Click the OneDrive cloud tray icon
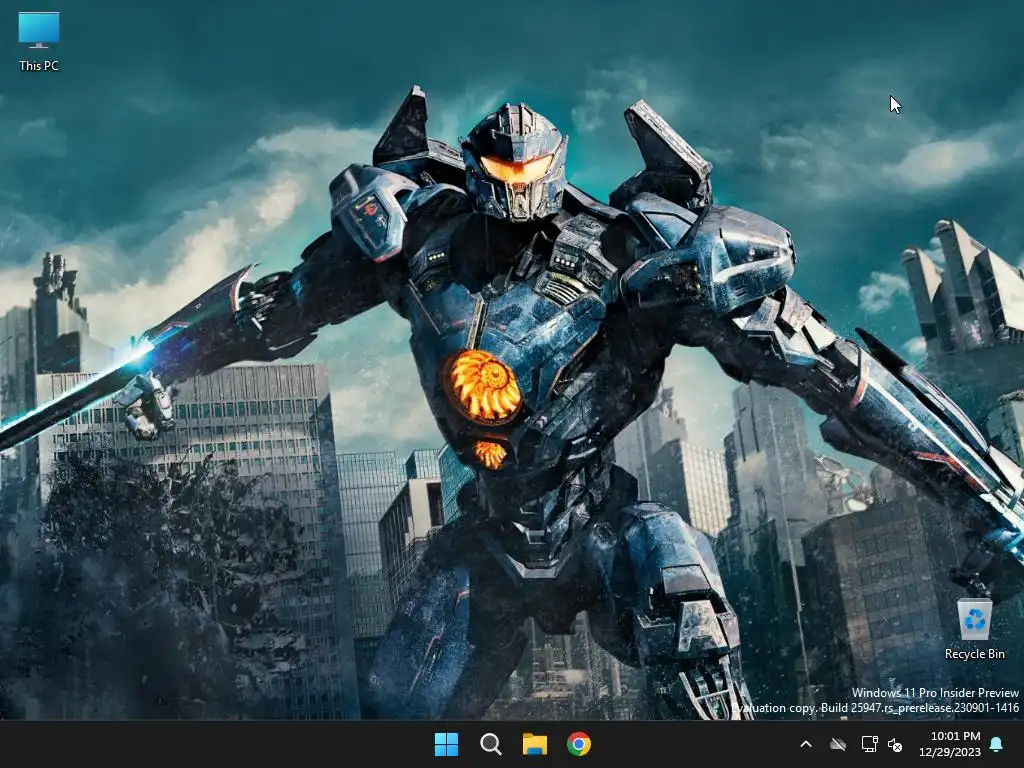 pos(838,744)
